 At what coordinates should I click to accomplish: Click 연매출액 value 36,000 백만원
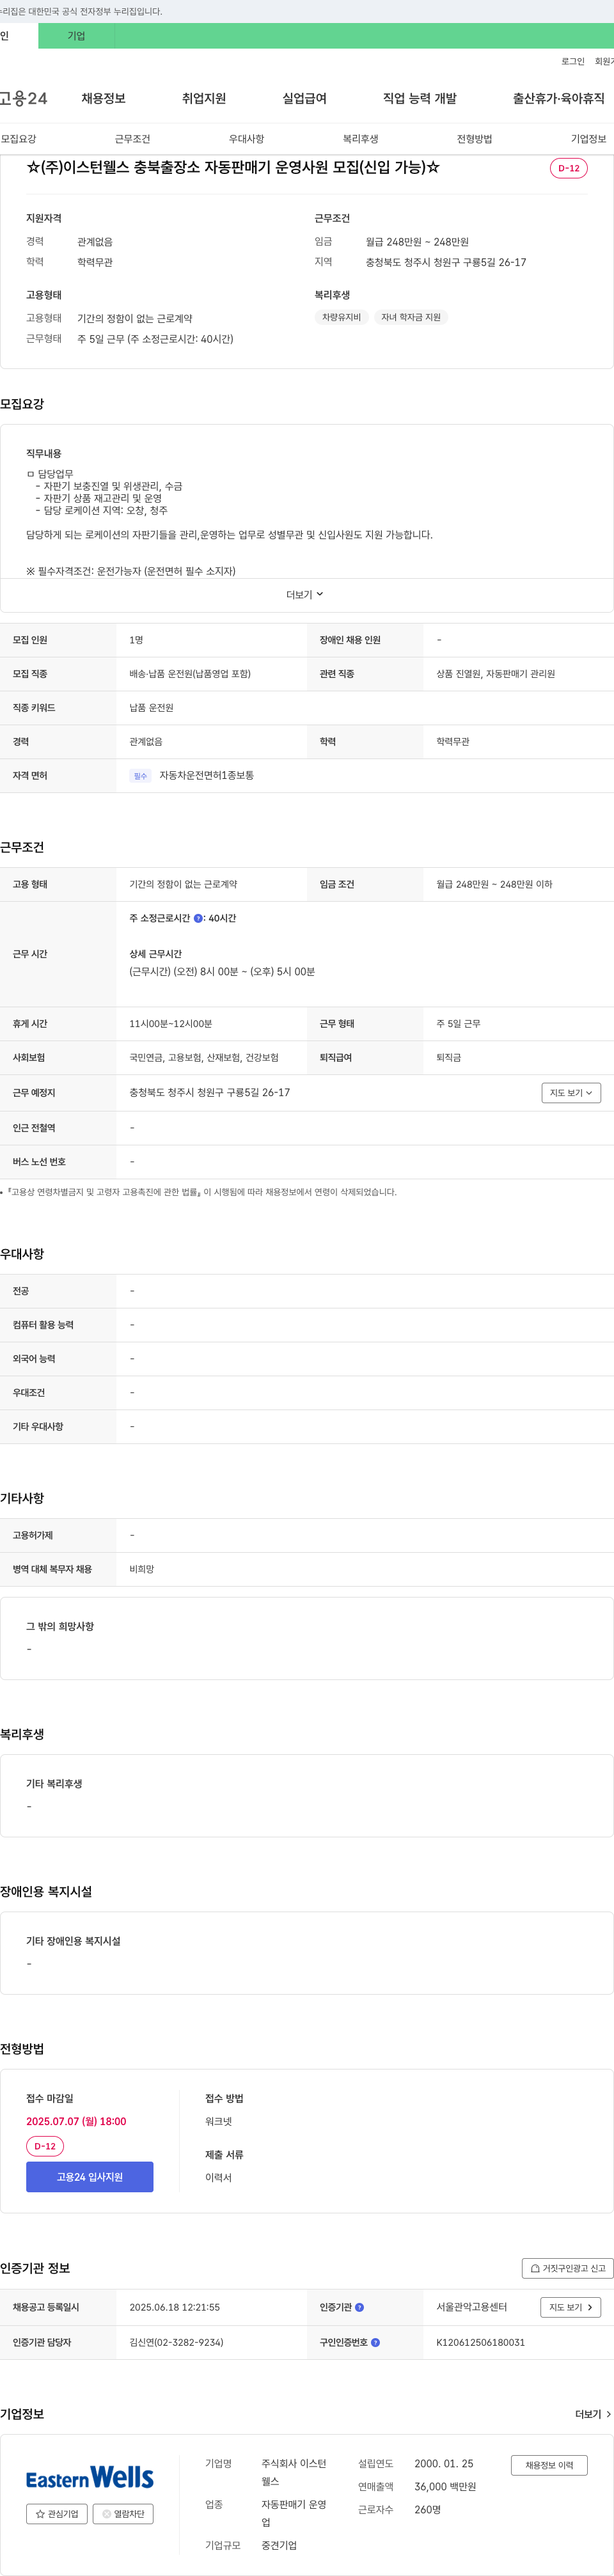(445, 2486)
